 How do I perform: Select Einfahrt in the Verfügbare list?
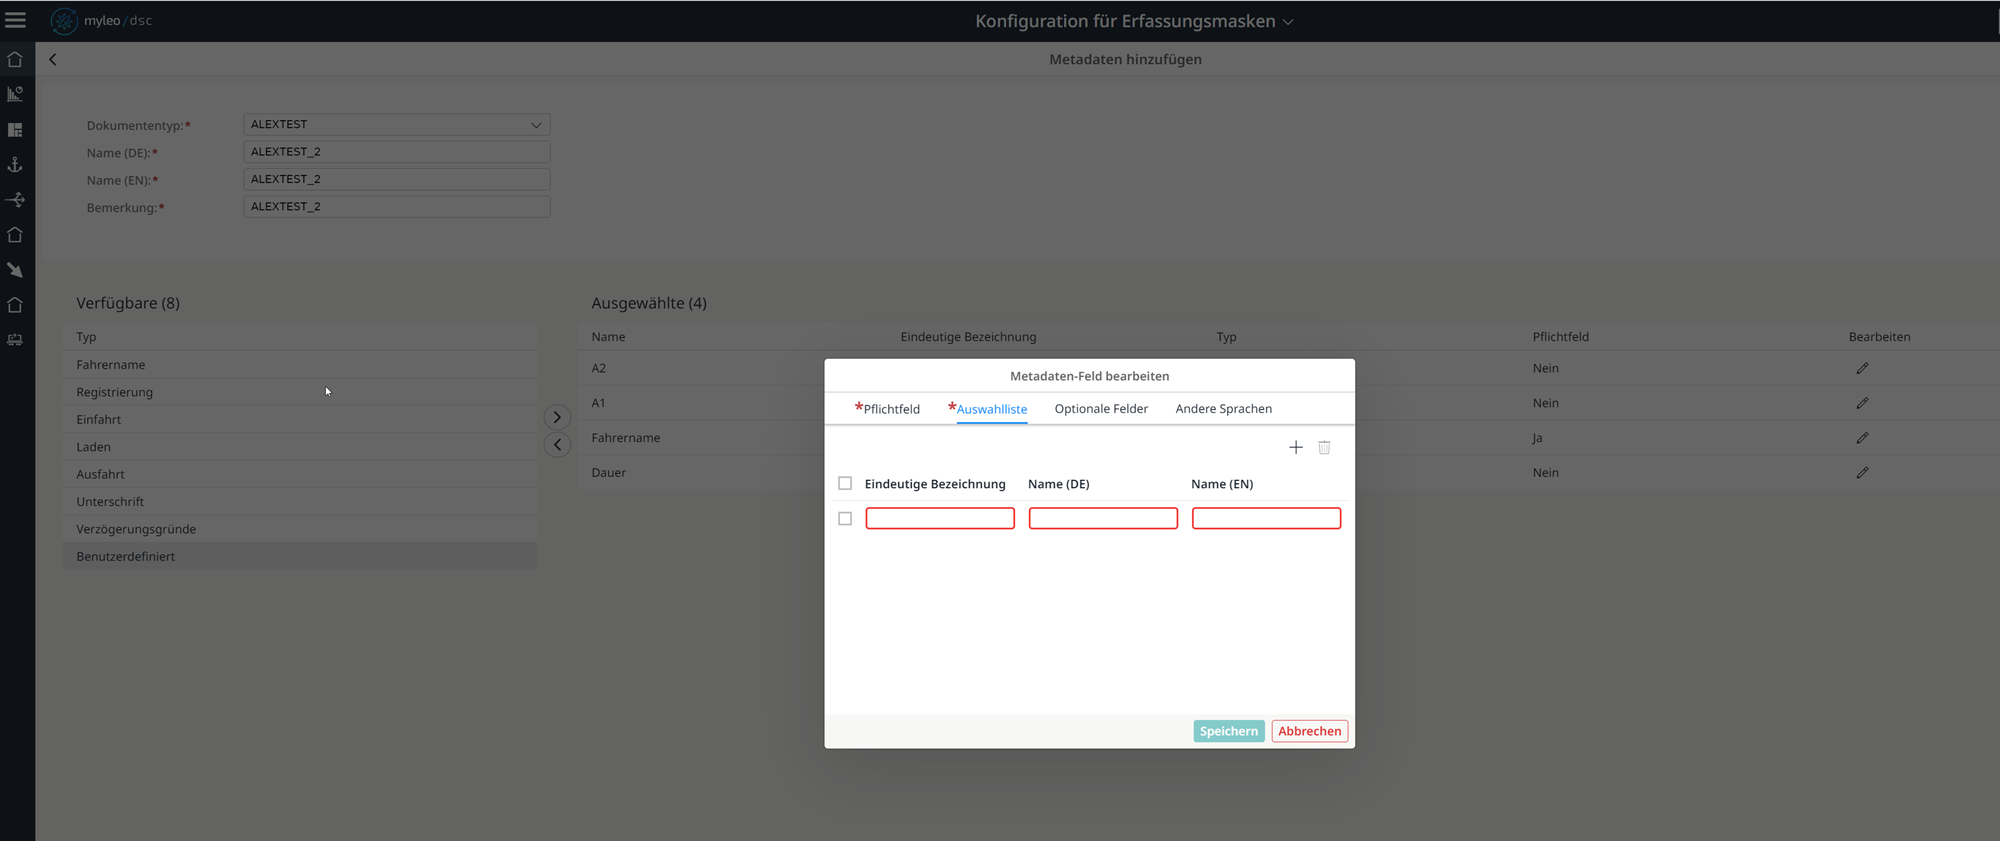click(300, 419)
